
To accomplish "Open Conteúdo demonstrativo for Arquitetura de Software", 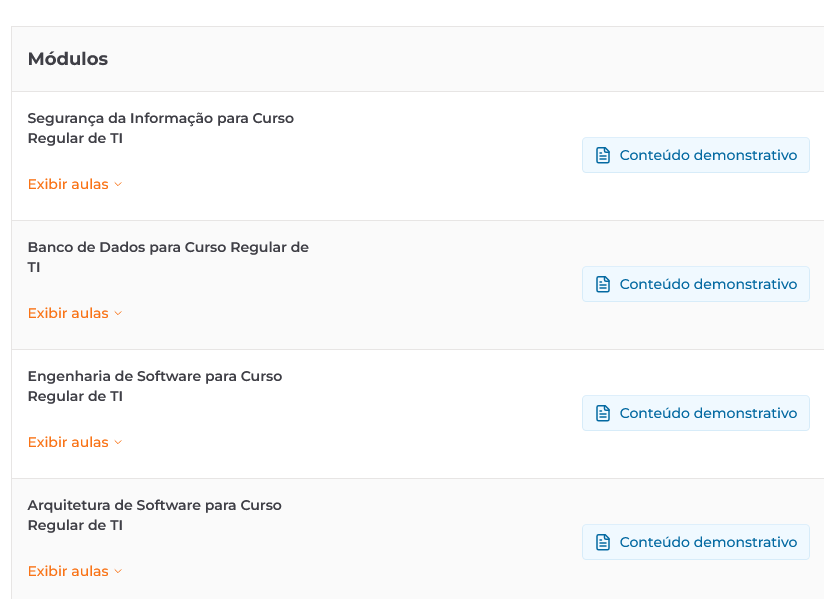I will click(696, 542).
